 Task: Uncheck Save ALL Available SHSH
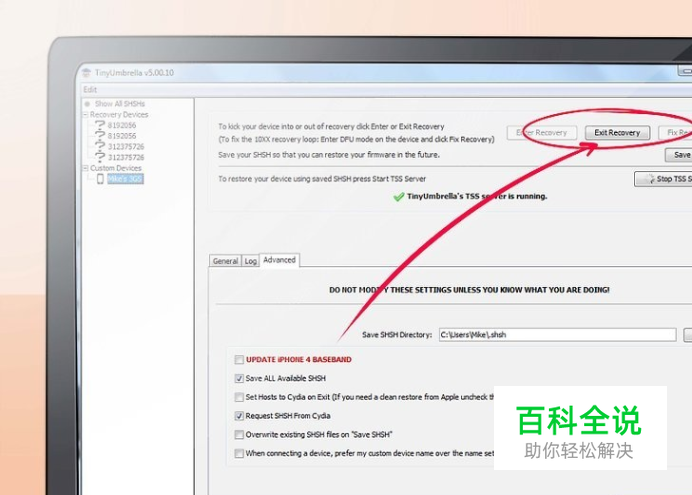click(239, 379)
